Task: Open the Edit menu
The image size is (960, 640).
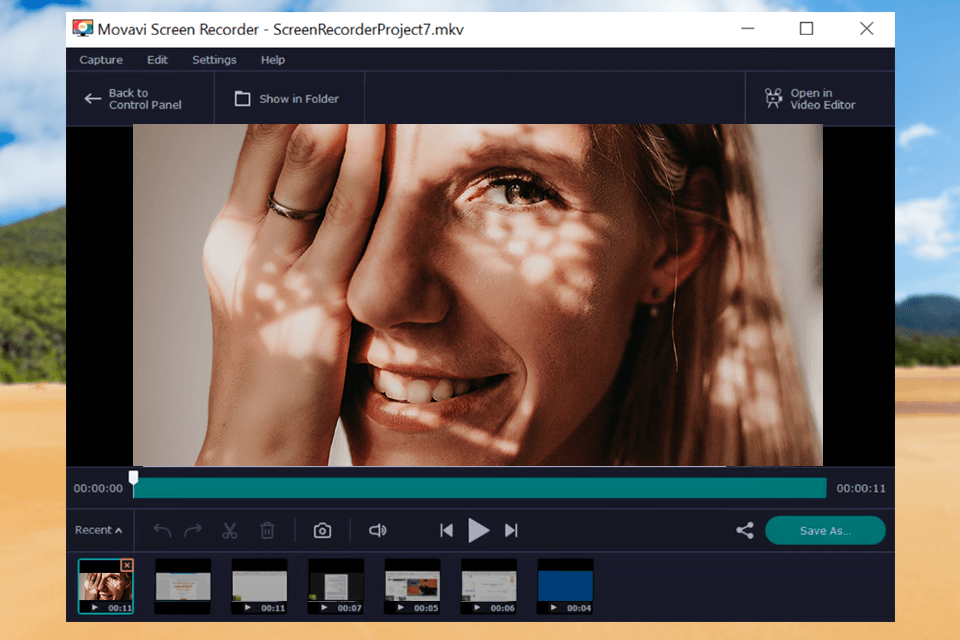Action: pyautogui.click(x=157, y=59)
